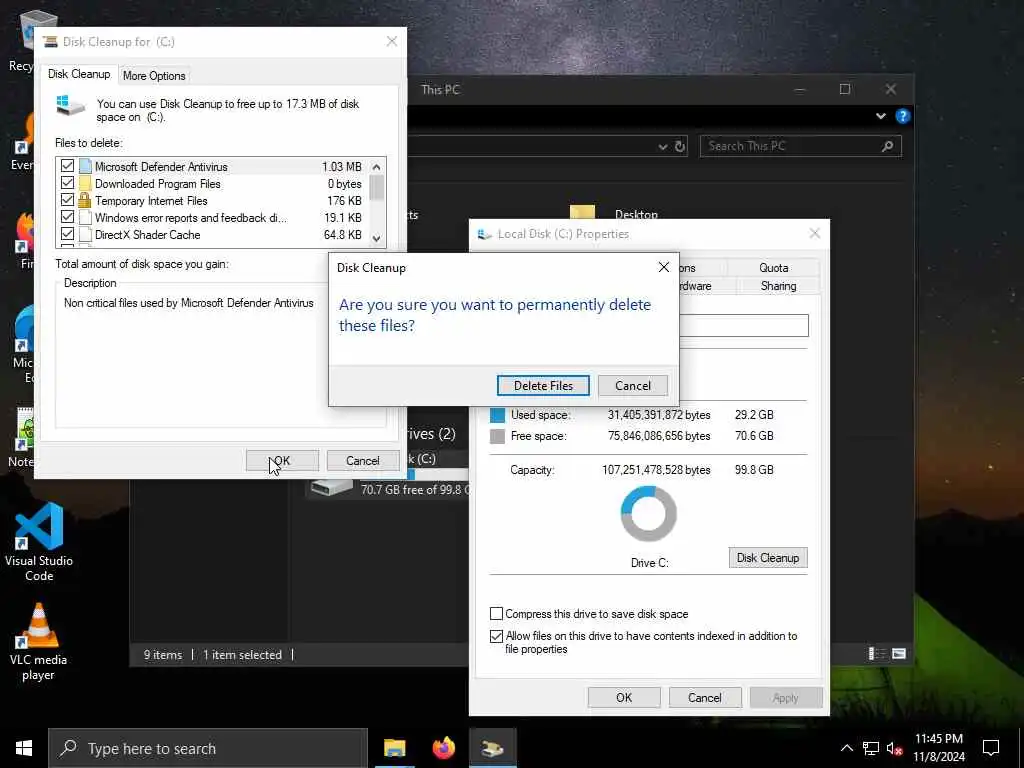Click the Local Disk (C:) Properties title icon

click(485, 234)
